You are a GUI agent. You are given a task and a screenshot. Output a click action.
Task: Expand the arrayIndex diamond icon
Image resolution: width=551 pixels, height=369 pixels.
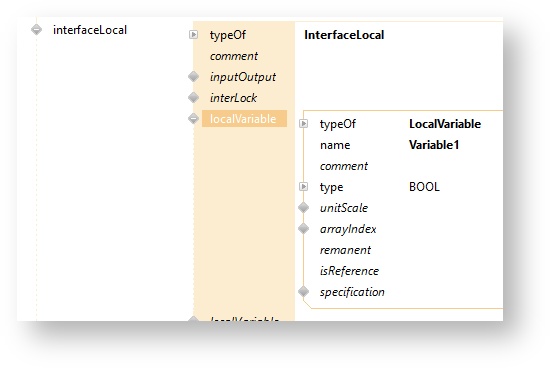304,229
